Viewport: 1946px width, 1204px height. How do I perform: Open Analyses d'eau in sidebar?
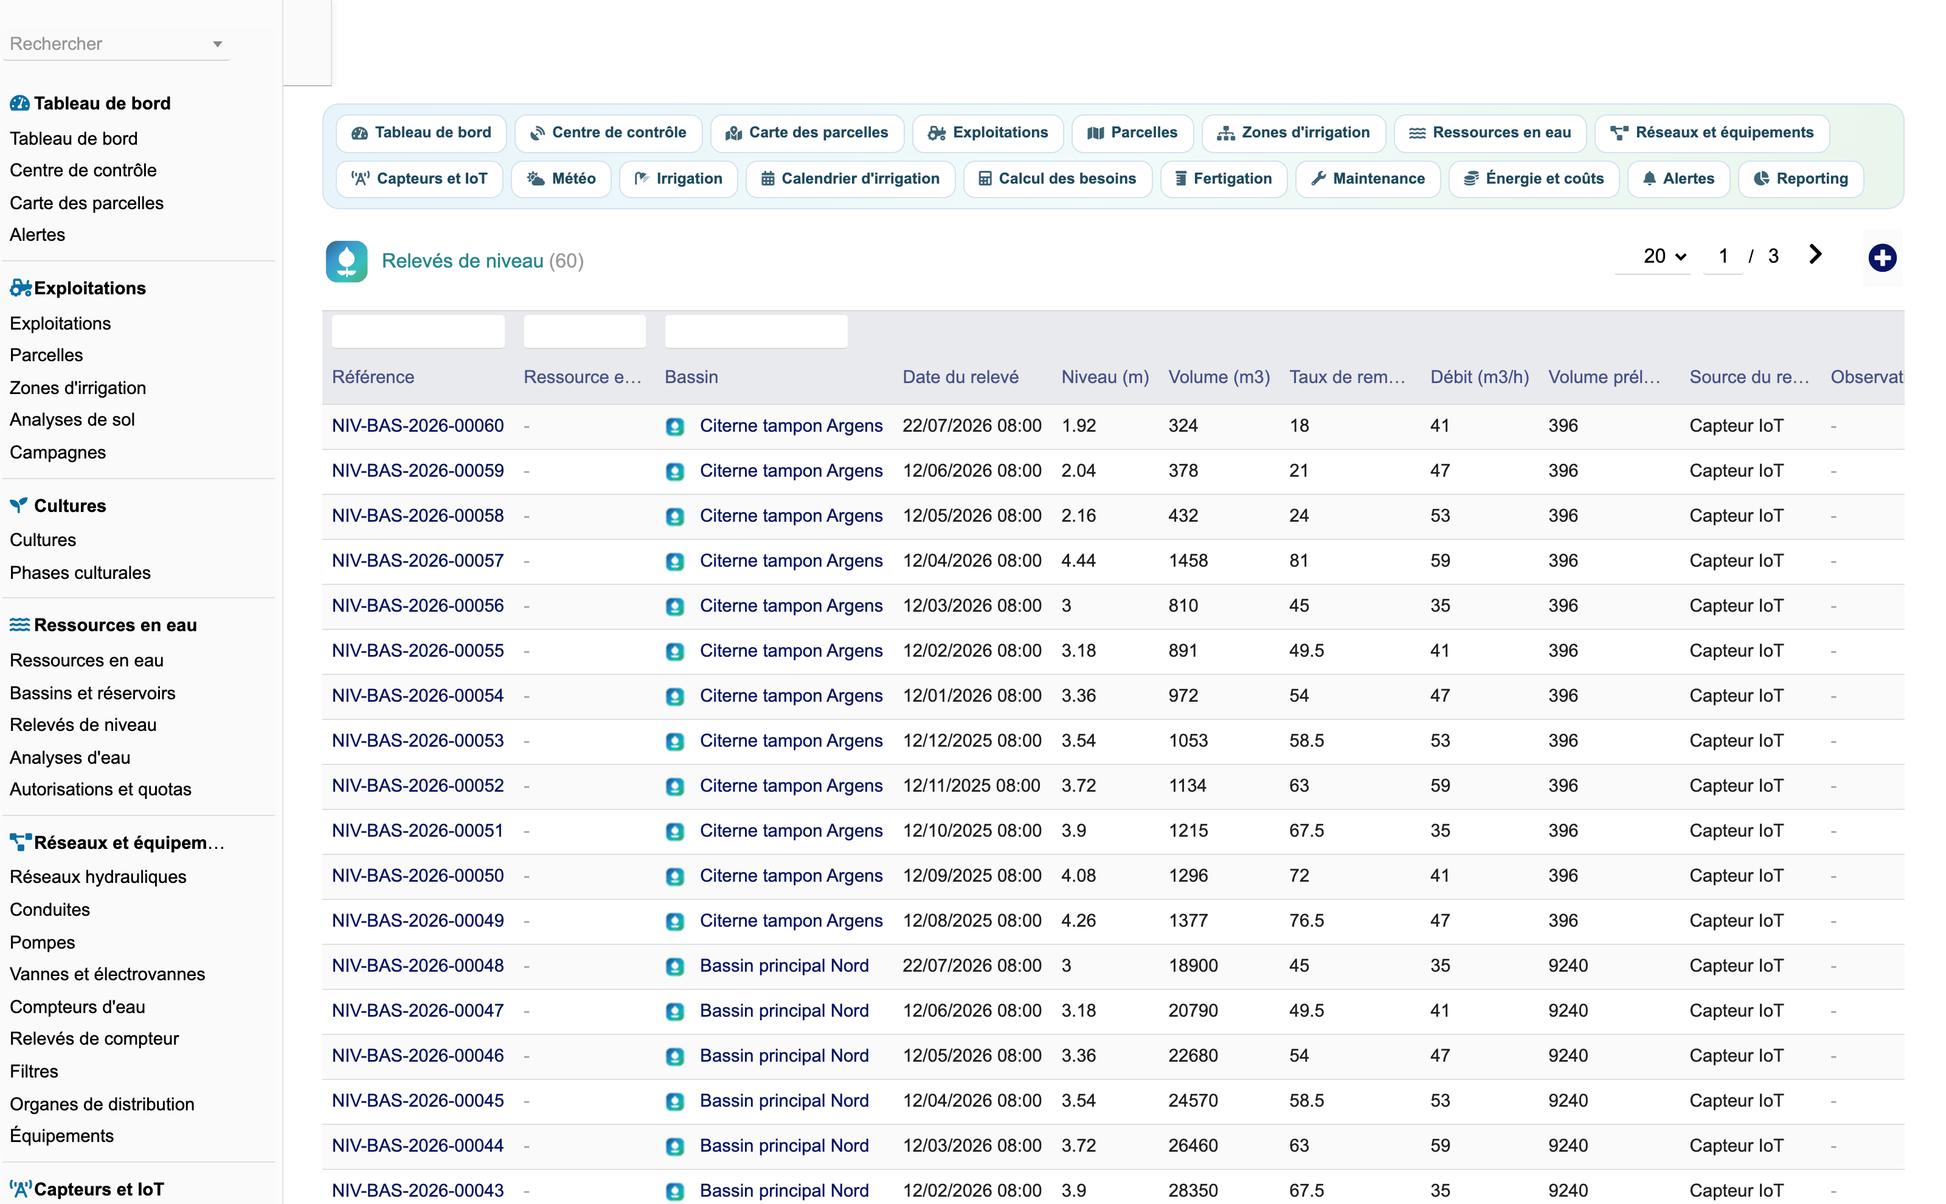70,758
